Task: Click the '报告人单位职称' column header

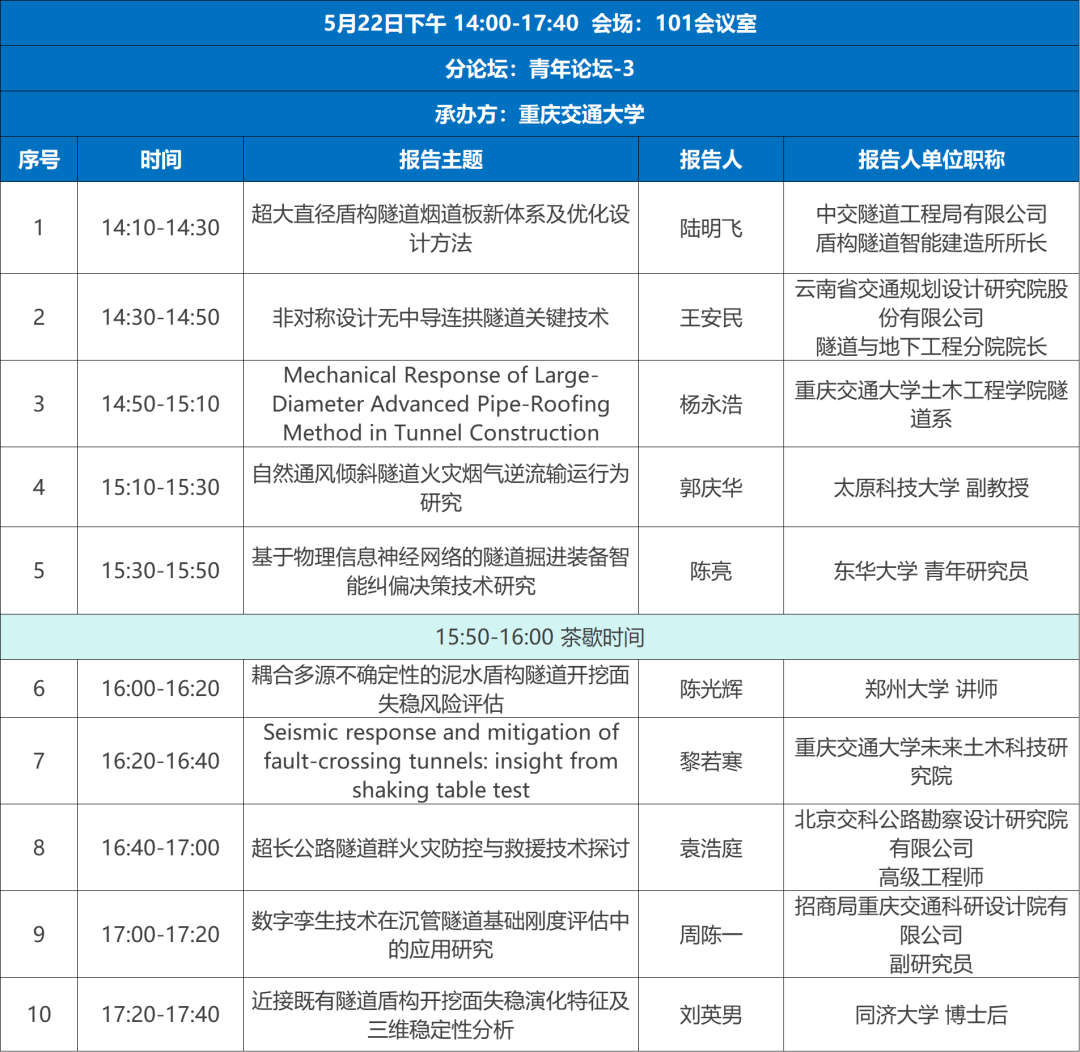Action: click(931, 159)
